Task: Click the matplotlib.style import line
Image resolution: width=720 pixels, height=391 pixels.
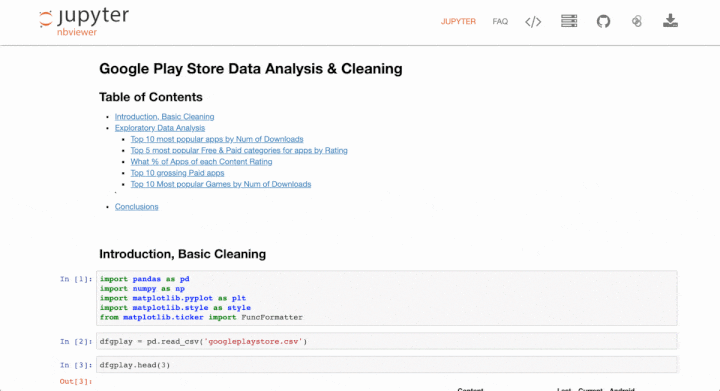Action: 175,308
